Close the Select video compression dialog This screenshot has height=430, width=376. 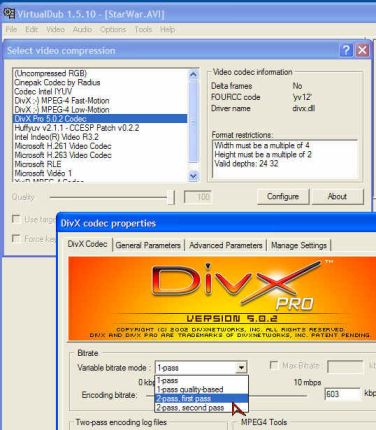[x=362, y=50]
